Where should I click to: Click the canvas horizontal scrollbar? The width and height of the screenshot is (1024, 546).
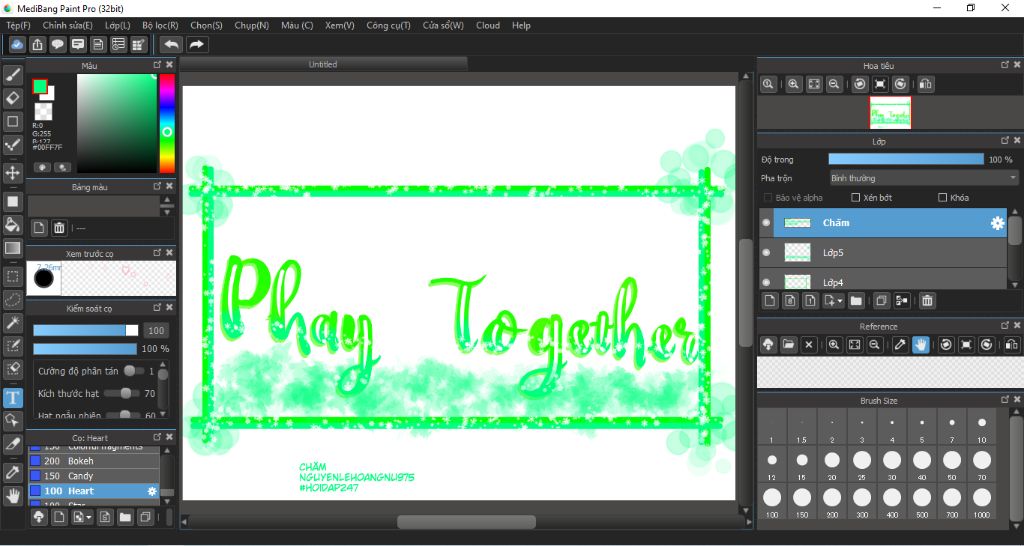[x=466, y=522]
